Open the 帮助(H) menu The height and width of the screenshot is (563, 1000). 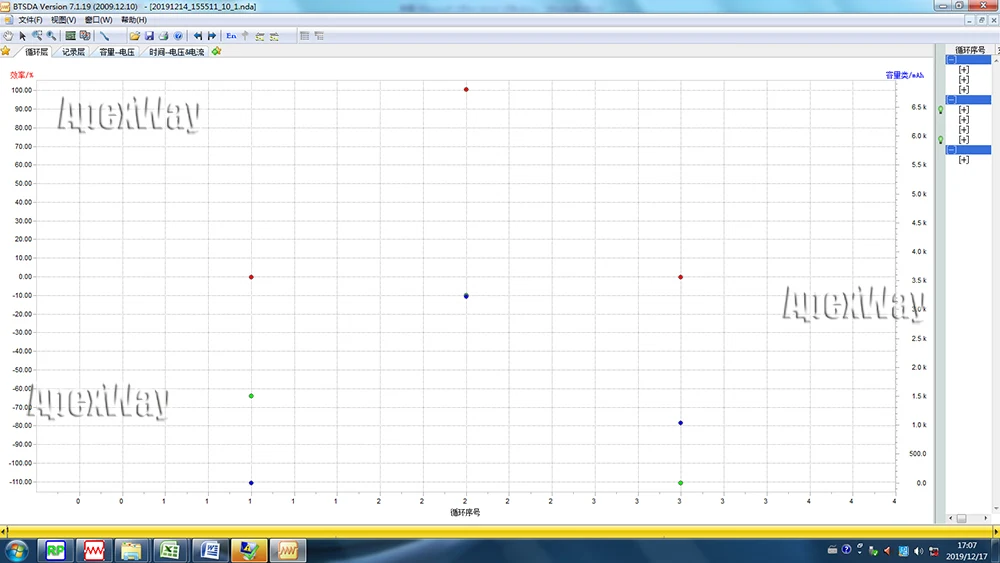point(133,20)
